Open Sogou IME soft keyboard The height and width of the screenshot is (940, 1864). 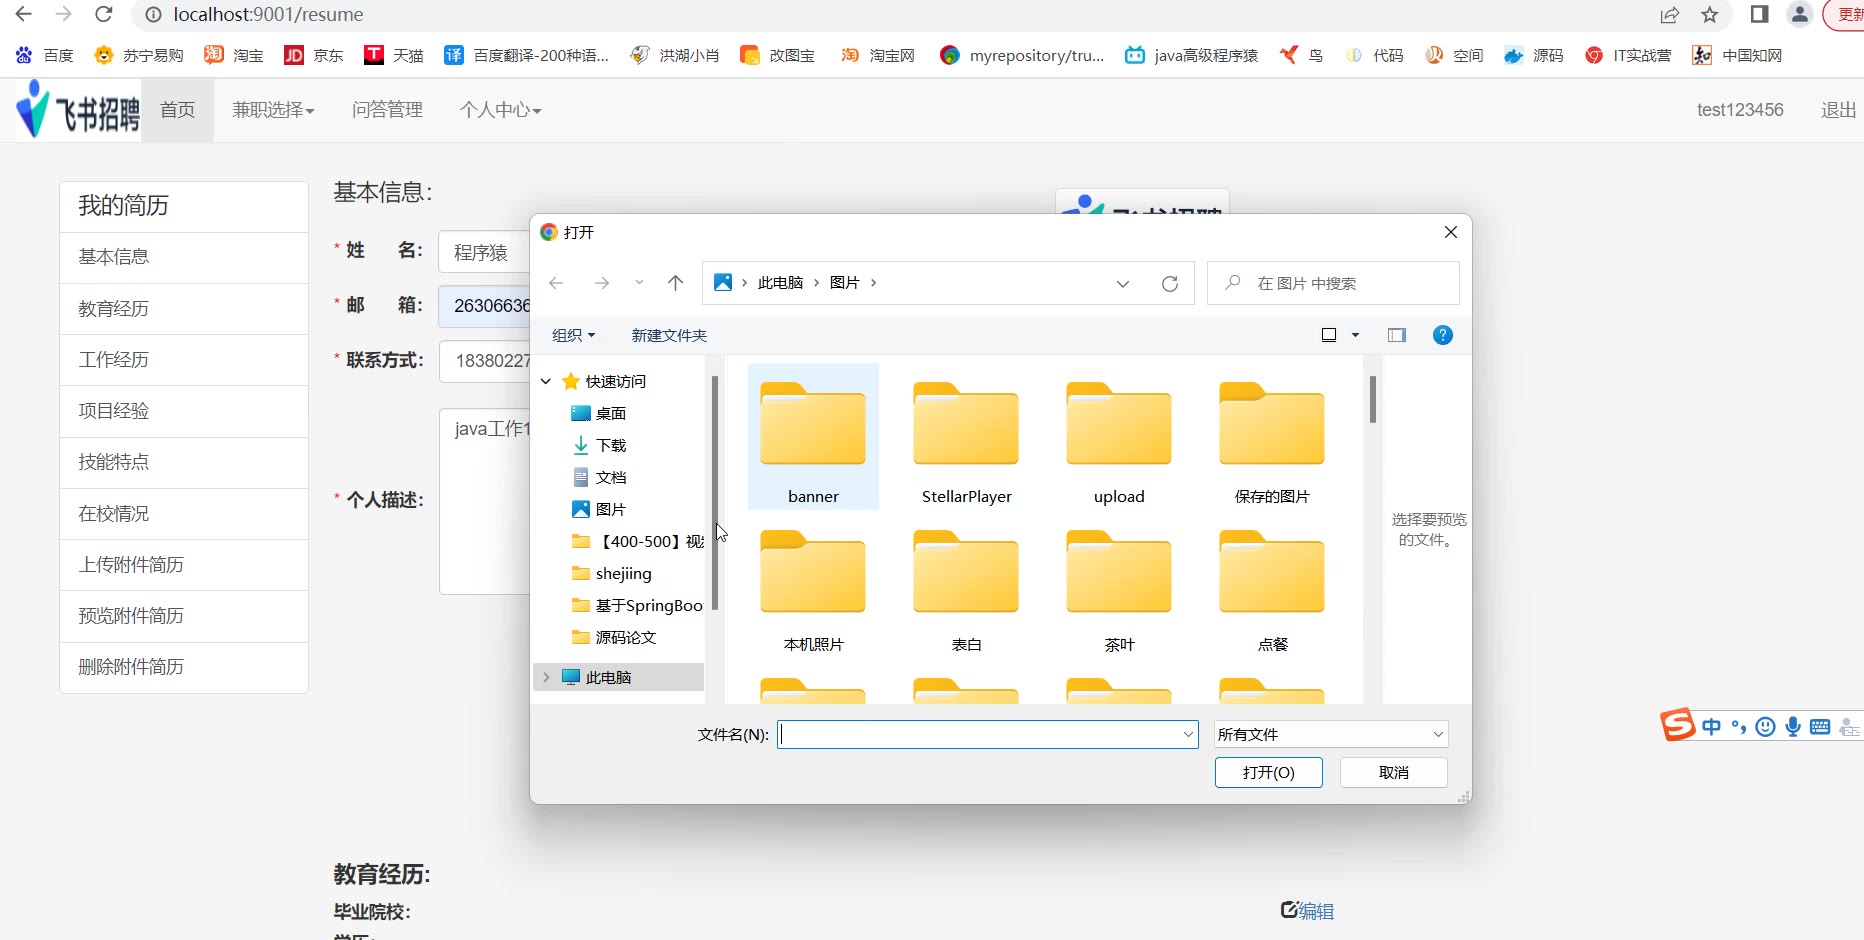pos(1820,727)
